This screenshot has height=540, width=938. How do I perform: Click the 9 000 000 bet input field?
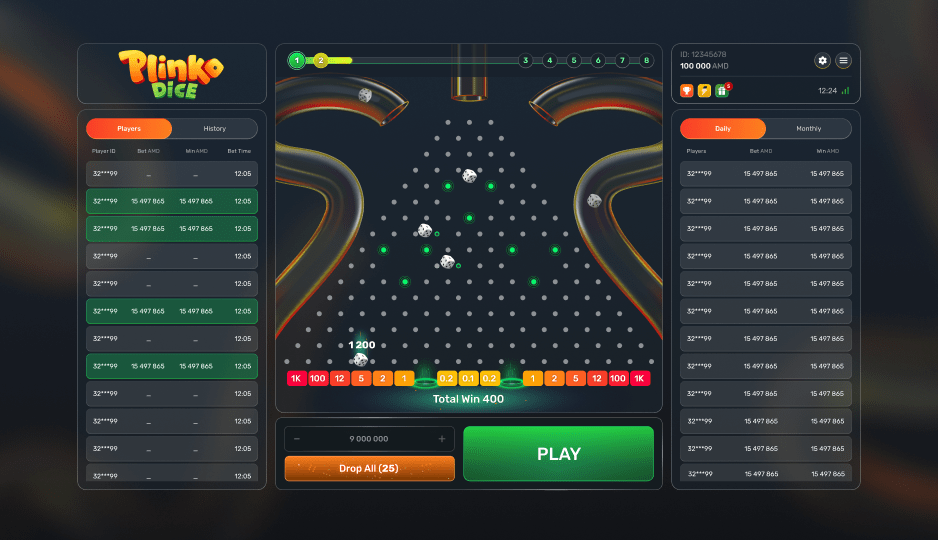click(369, 439)
